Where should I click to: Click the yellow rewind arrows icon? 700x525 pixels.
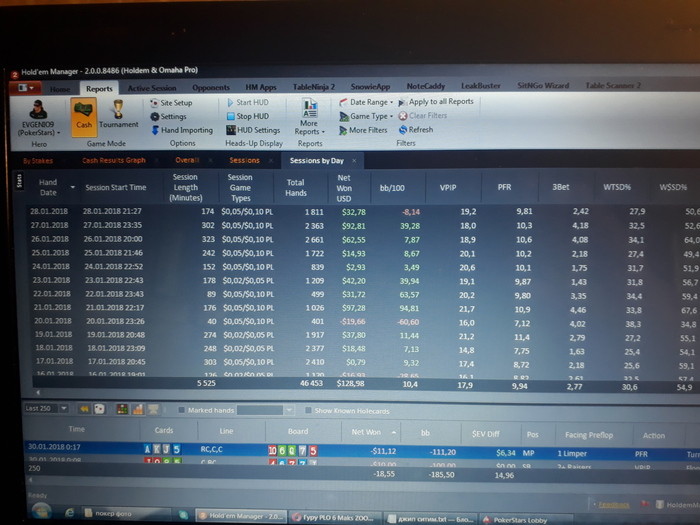click(x=84, y=408)
